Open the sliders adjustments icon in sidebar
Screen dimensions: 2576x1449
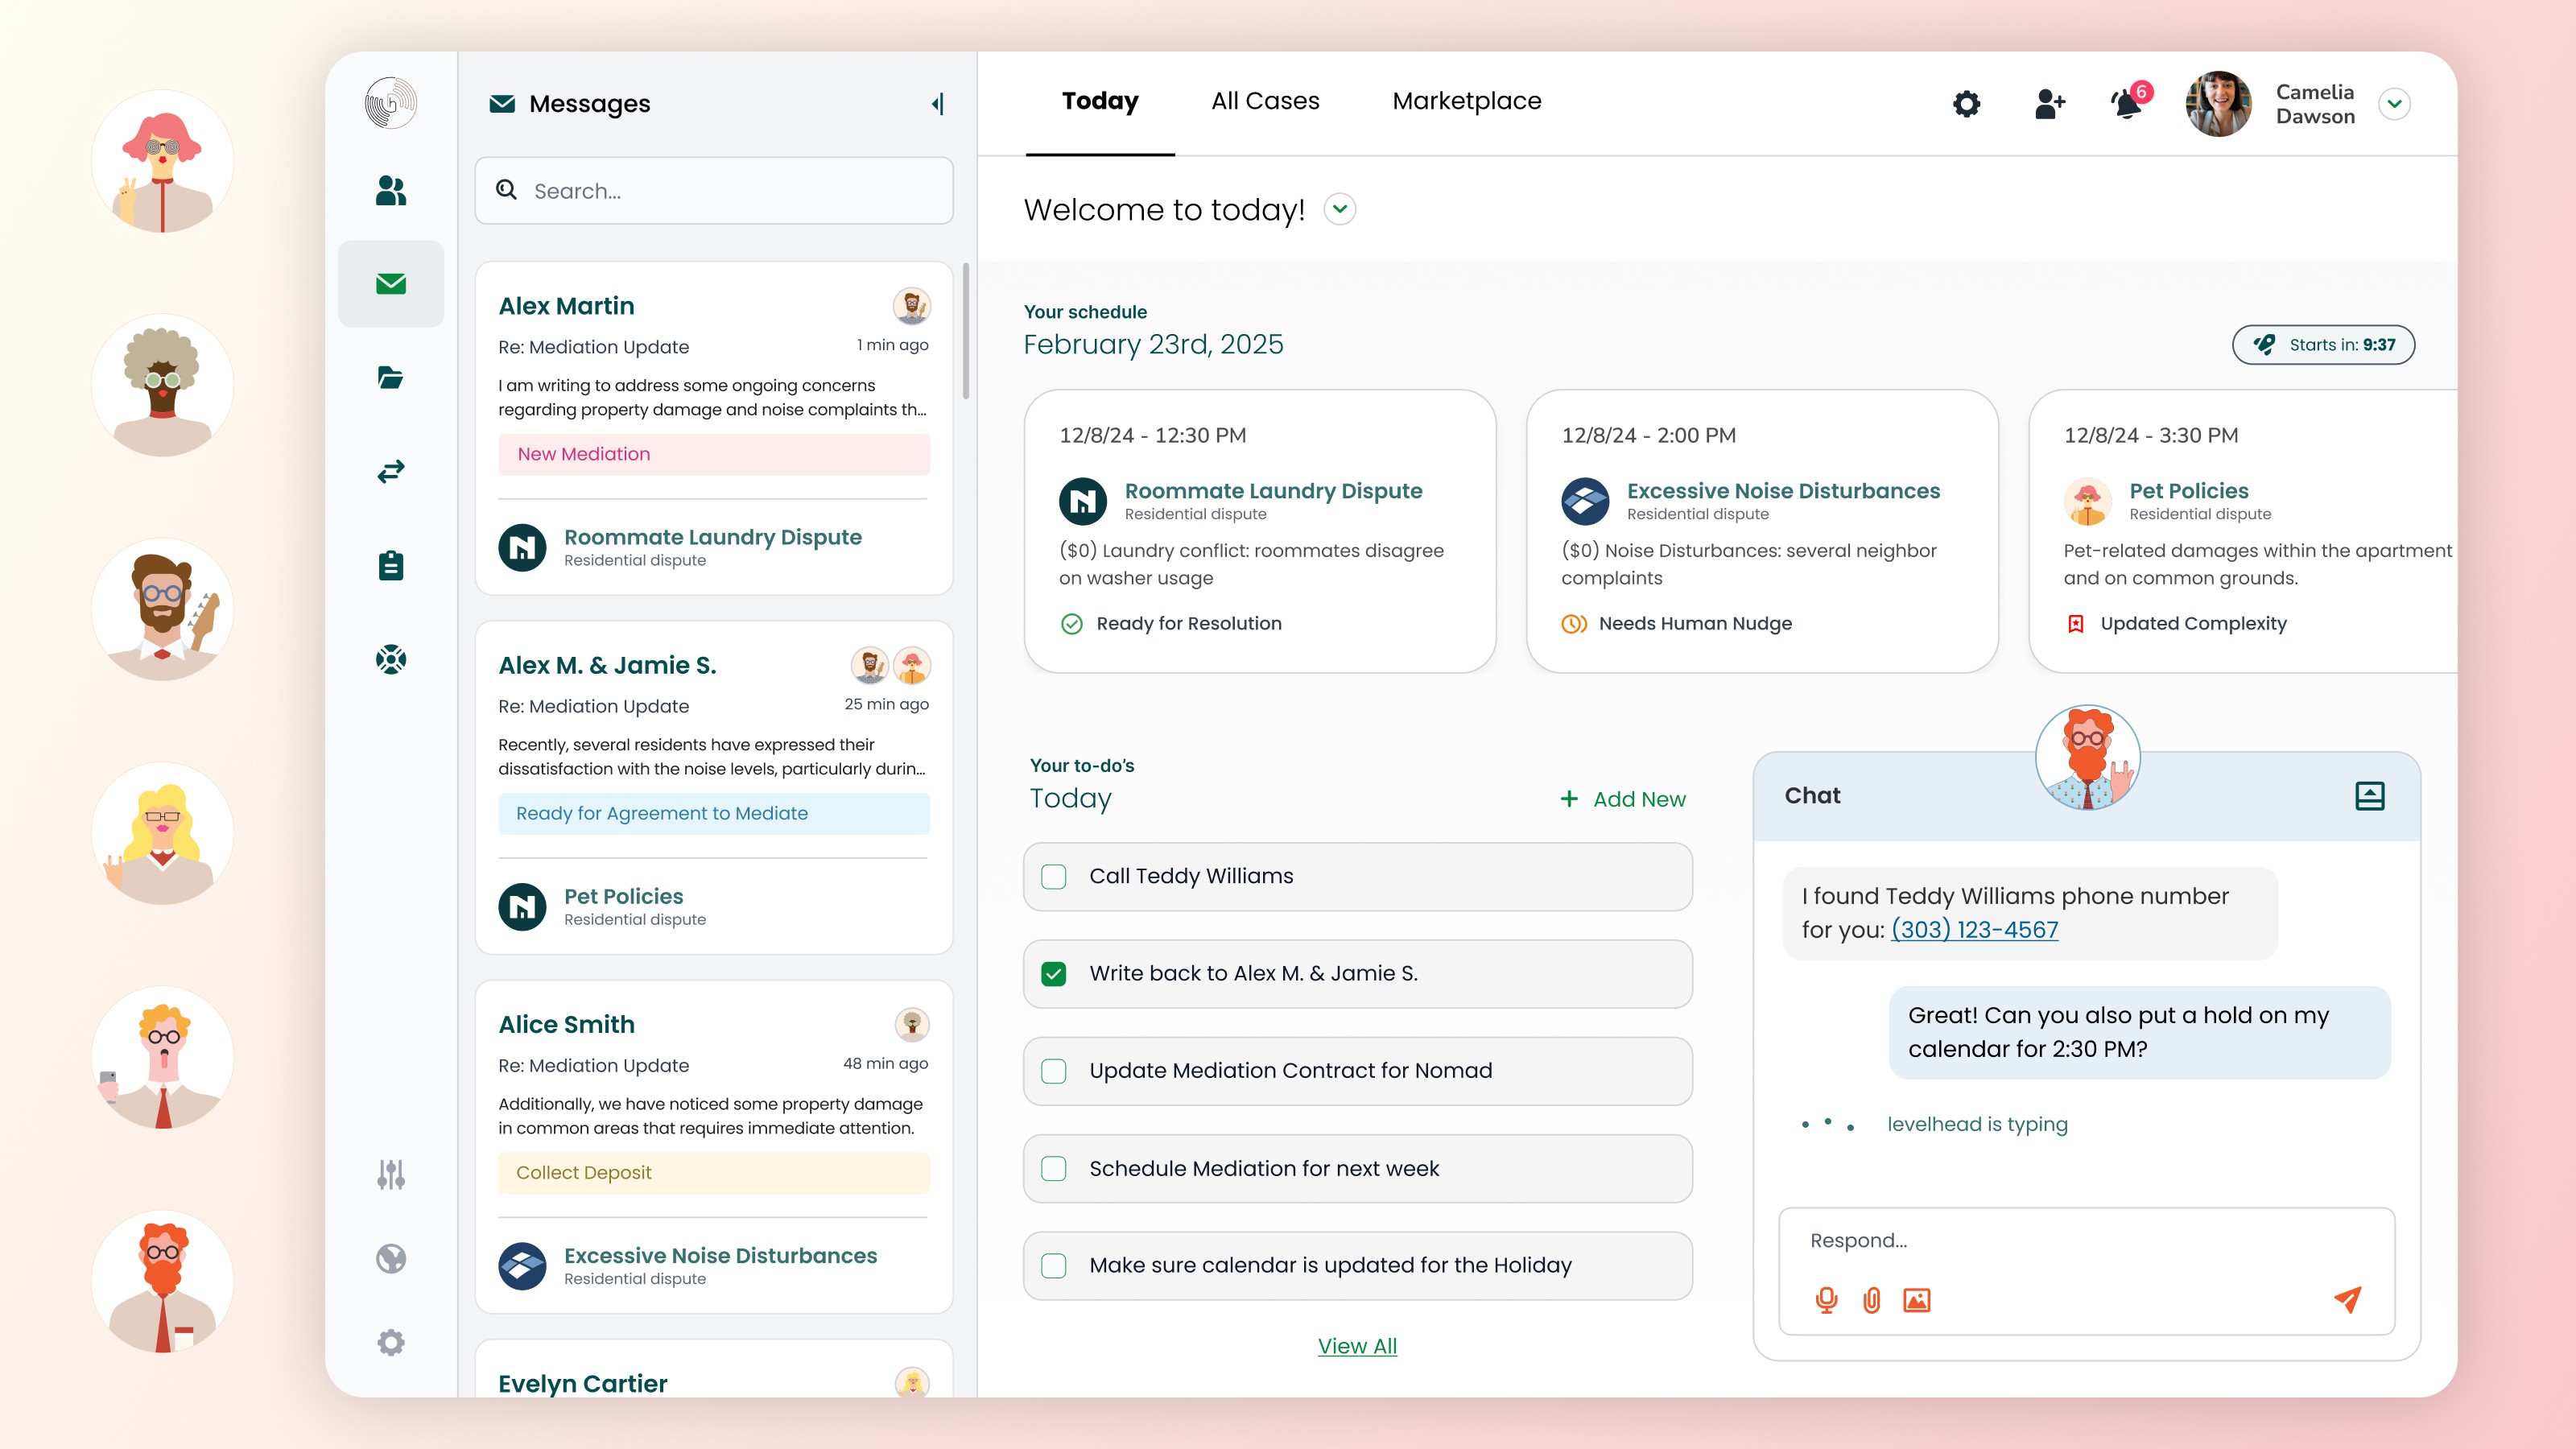click(391, 1174)
